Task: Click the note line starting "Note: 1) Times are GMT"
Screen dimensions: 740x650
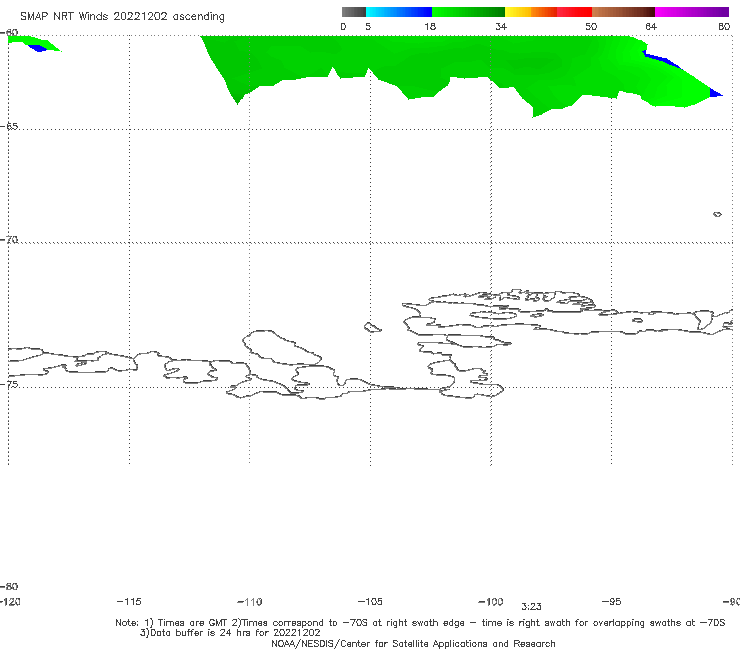Action: pos(420,623)
